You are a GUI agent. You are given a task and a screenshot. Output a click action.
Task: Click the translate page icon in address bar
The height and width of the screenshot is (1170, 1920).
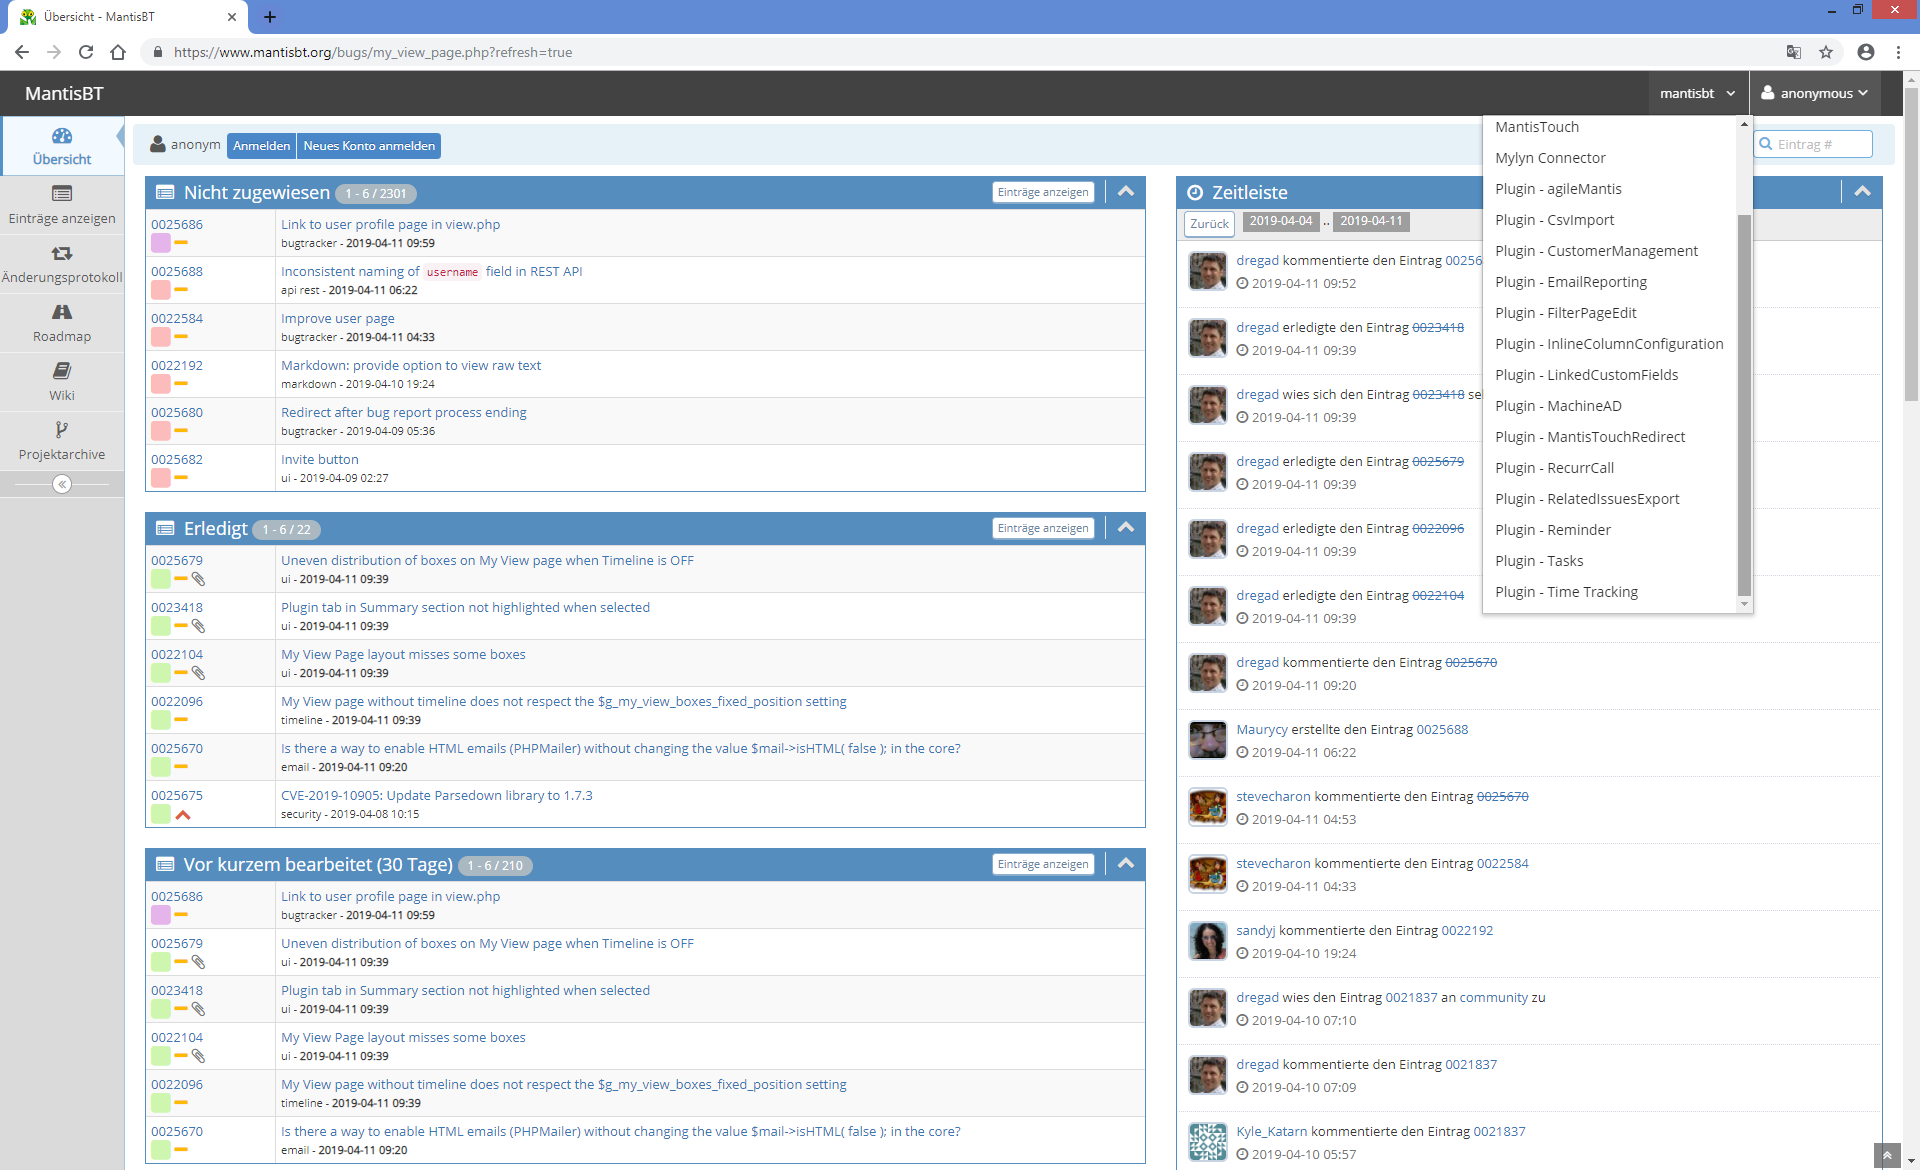(x=1794, y=52)
